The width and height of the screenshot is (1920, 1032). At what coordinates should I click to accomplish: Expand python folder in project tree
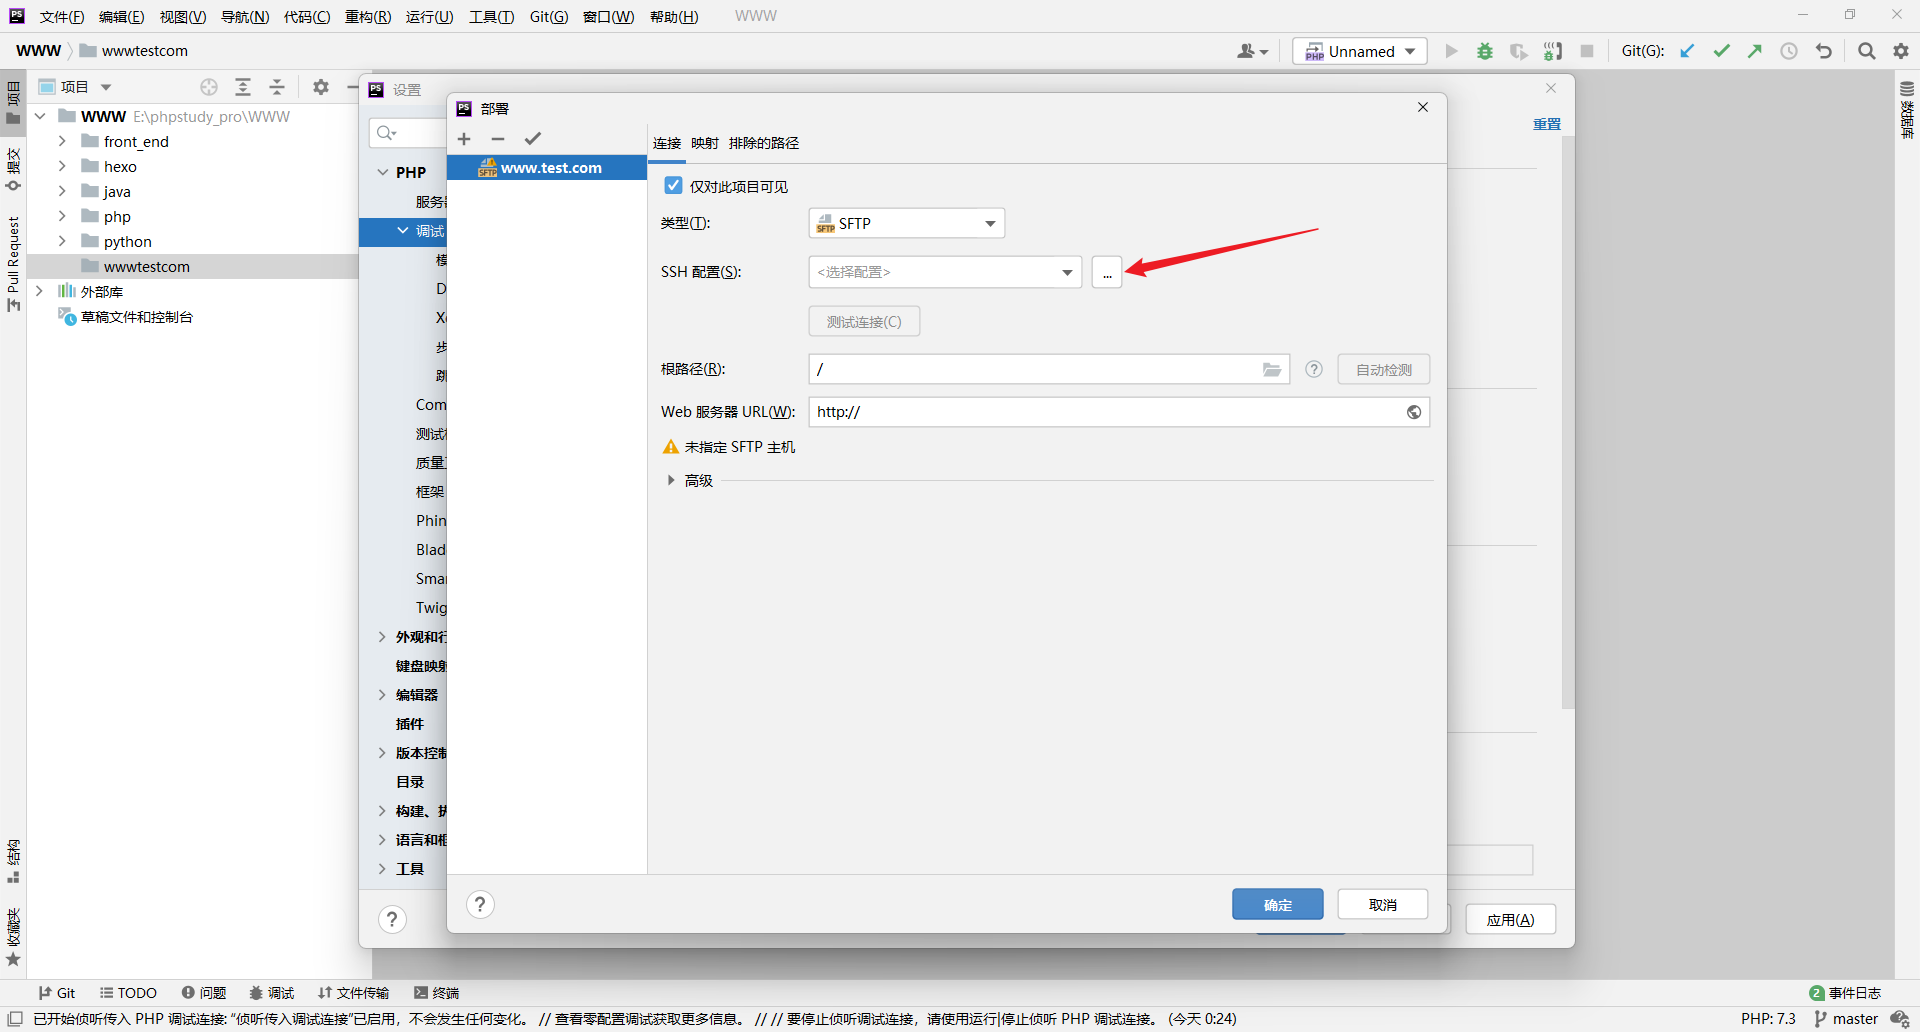(62, 241)
